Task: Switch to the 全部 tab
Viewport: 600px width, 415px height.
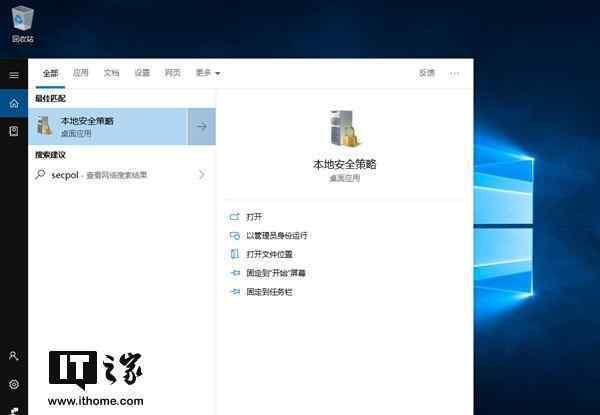Action: 51,73
